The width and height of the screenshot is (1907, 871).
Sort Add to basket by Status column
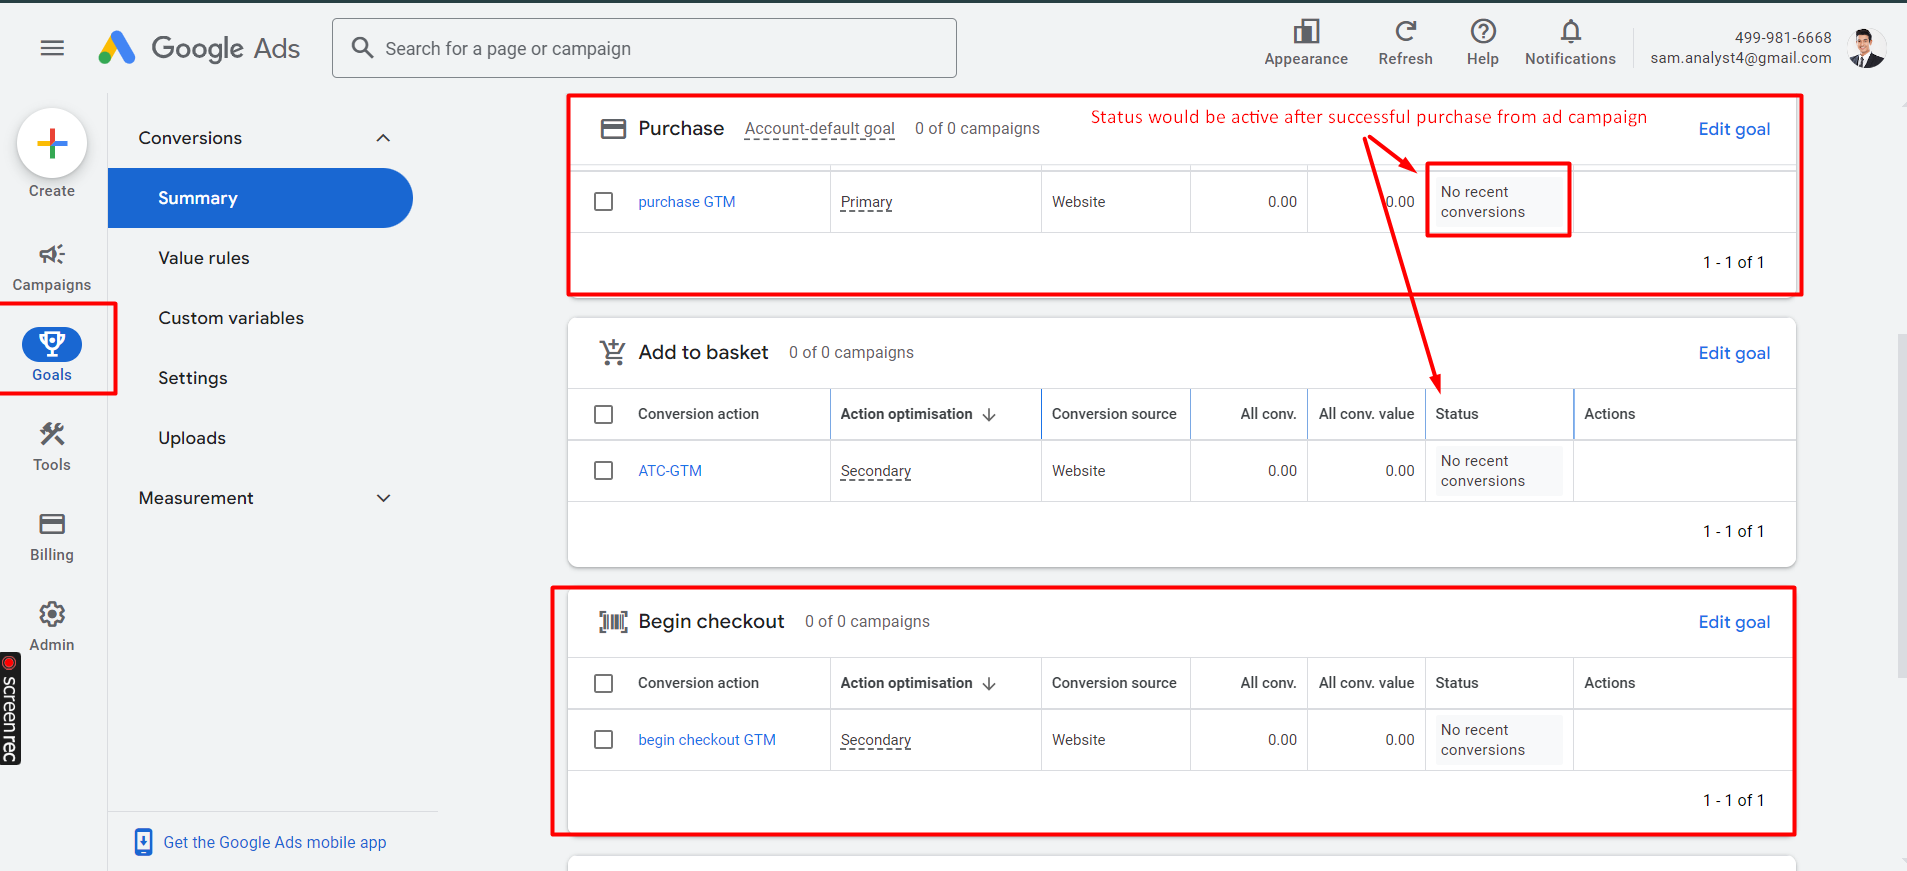tap(1457, 414)
